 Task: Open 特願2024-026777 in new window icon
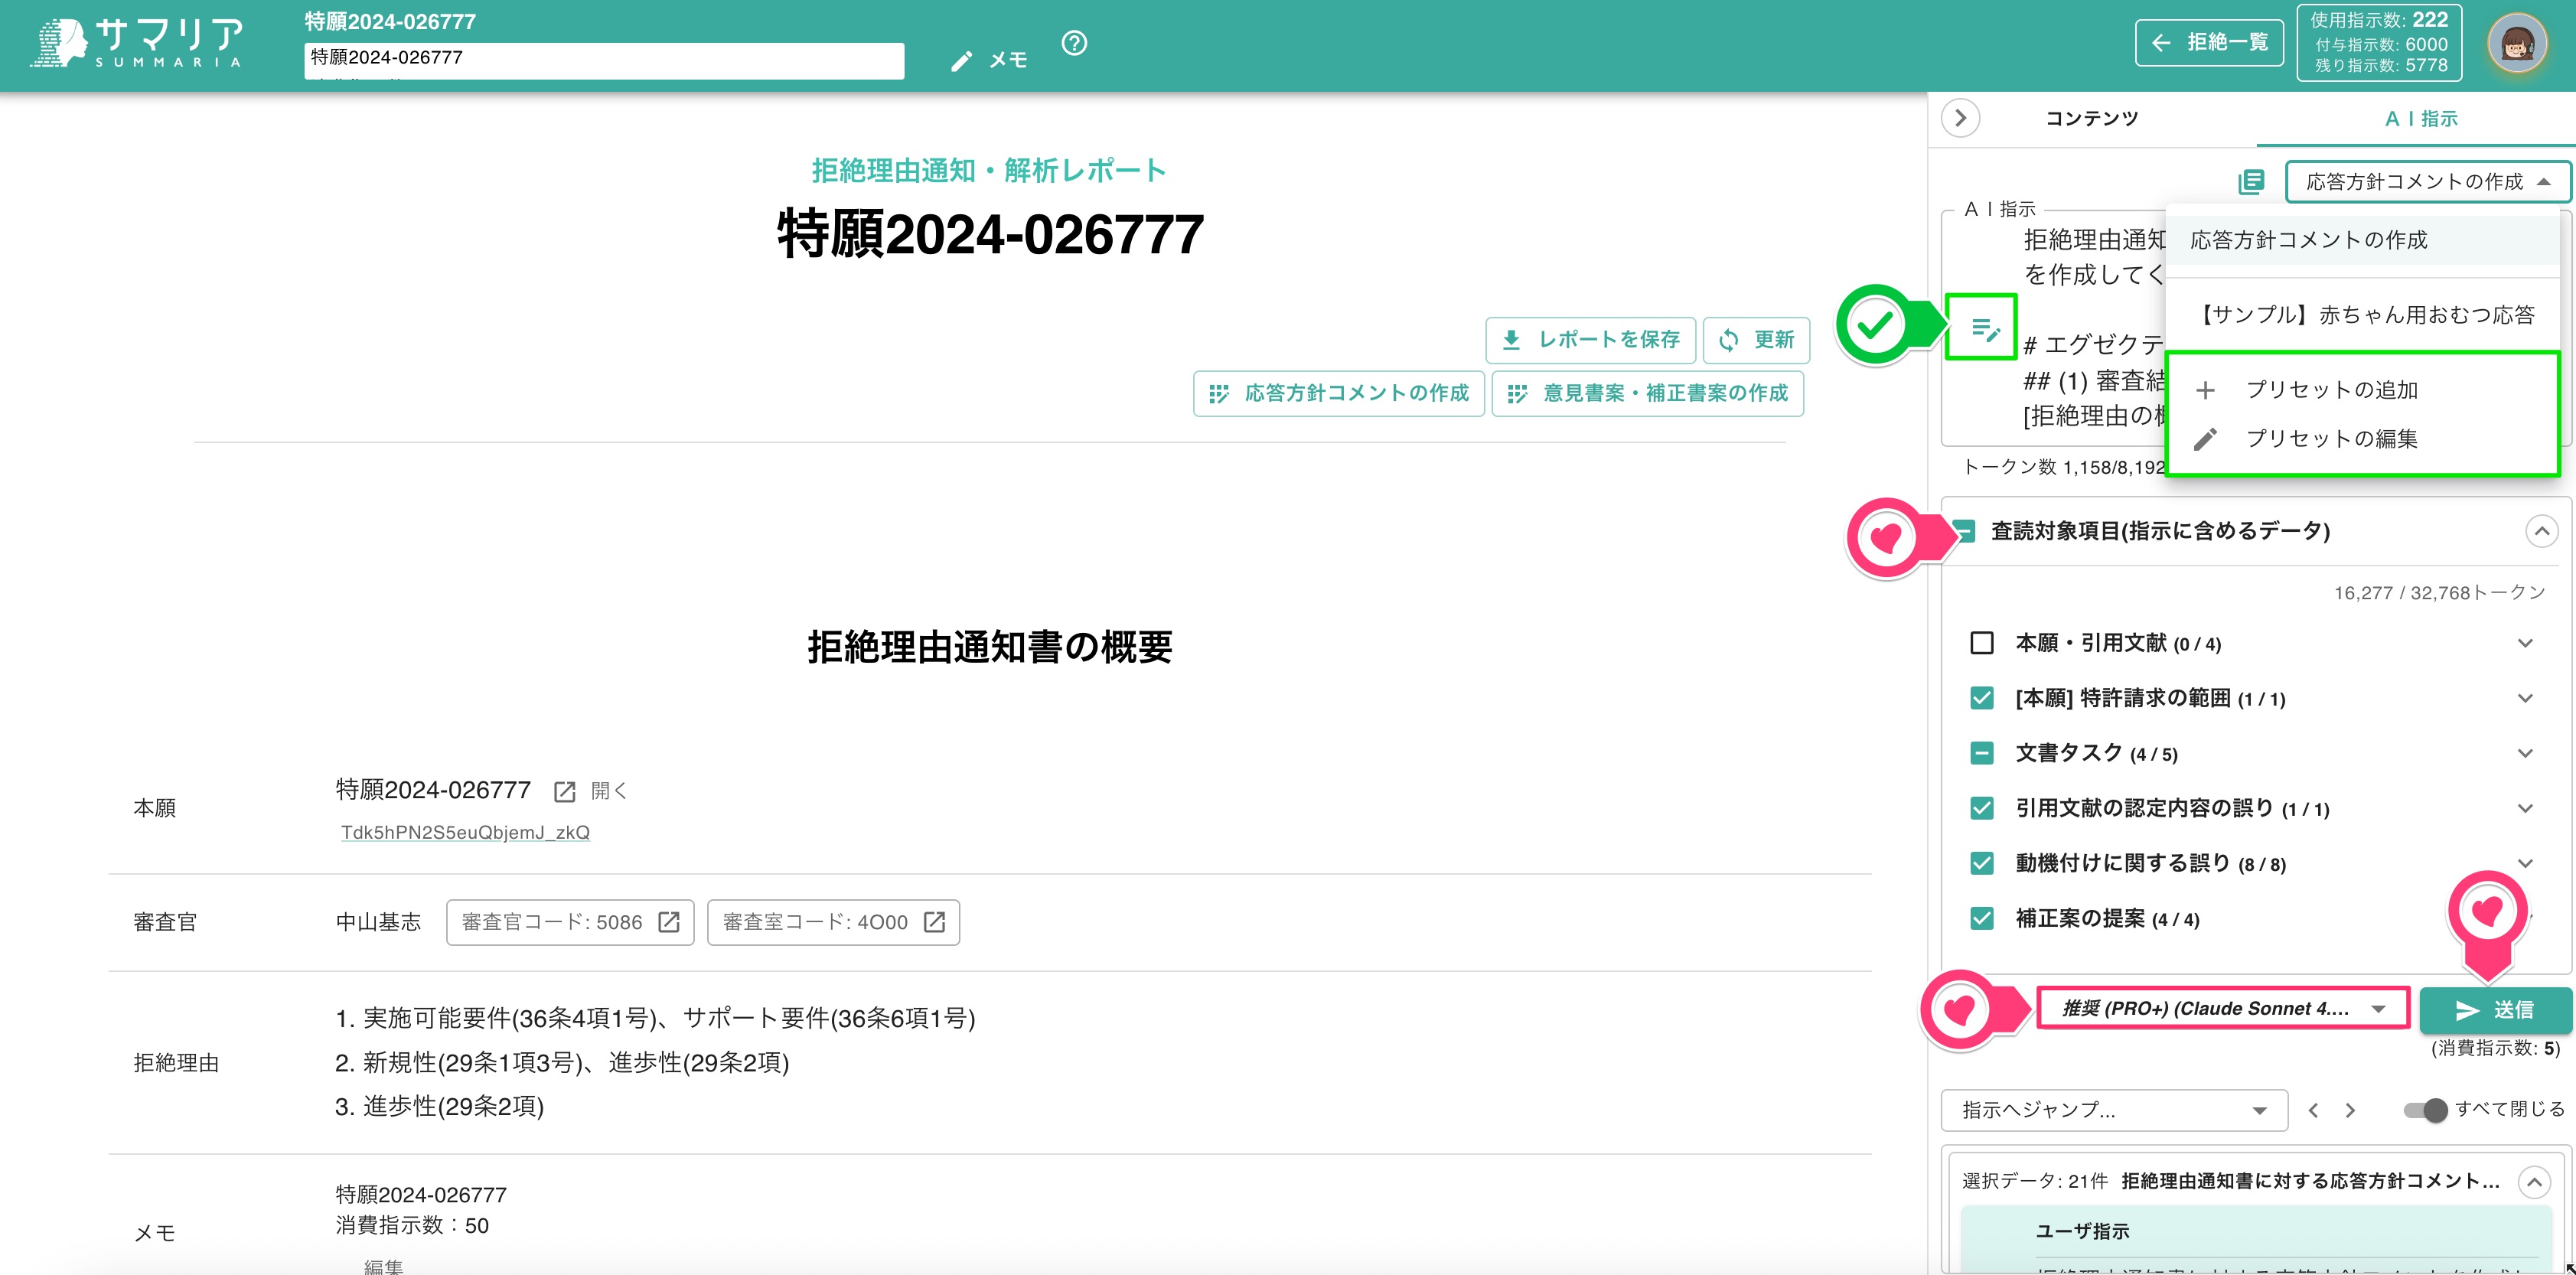point(564,792)
